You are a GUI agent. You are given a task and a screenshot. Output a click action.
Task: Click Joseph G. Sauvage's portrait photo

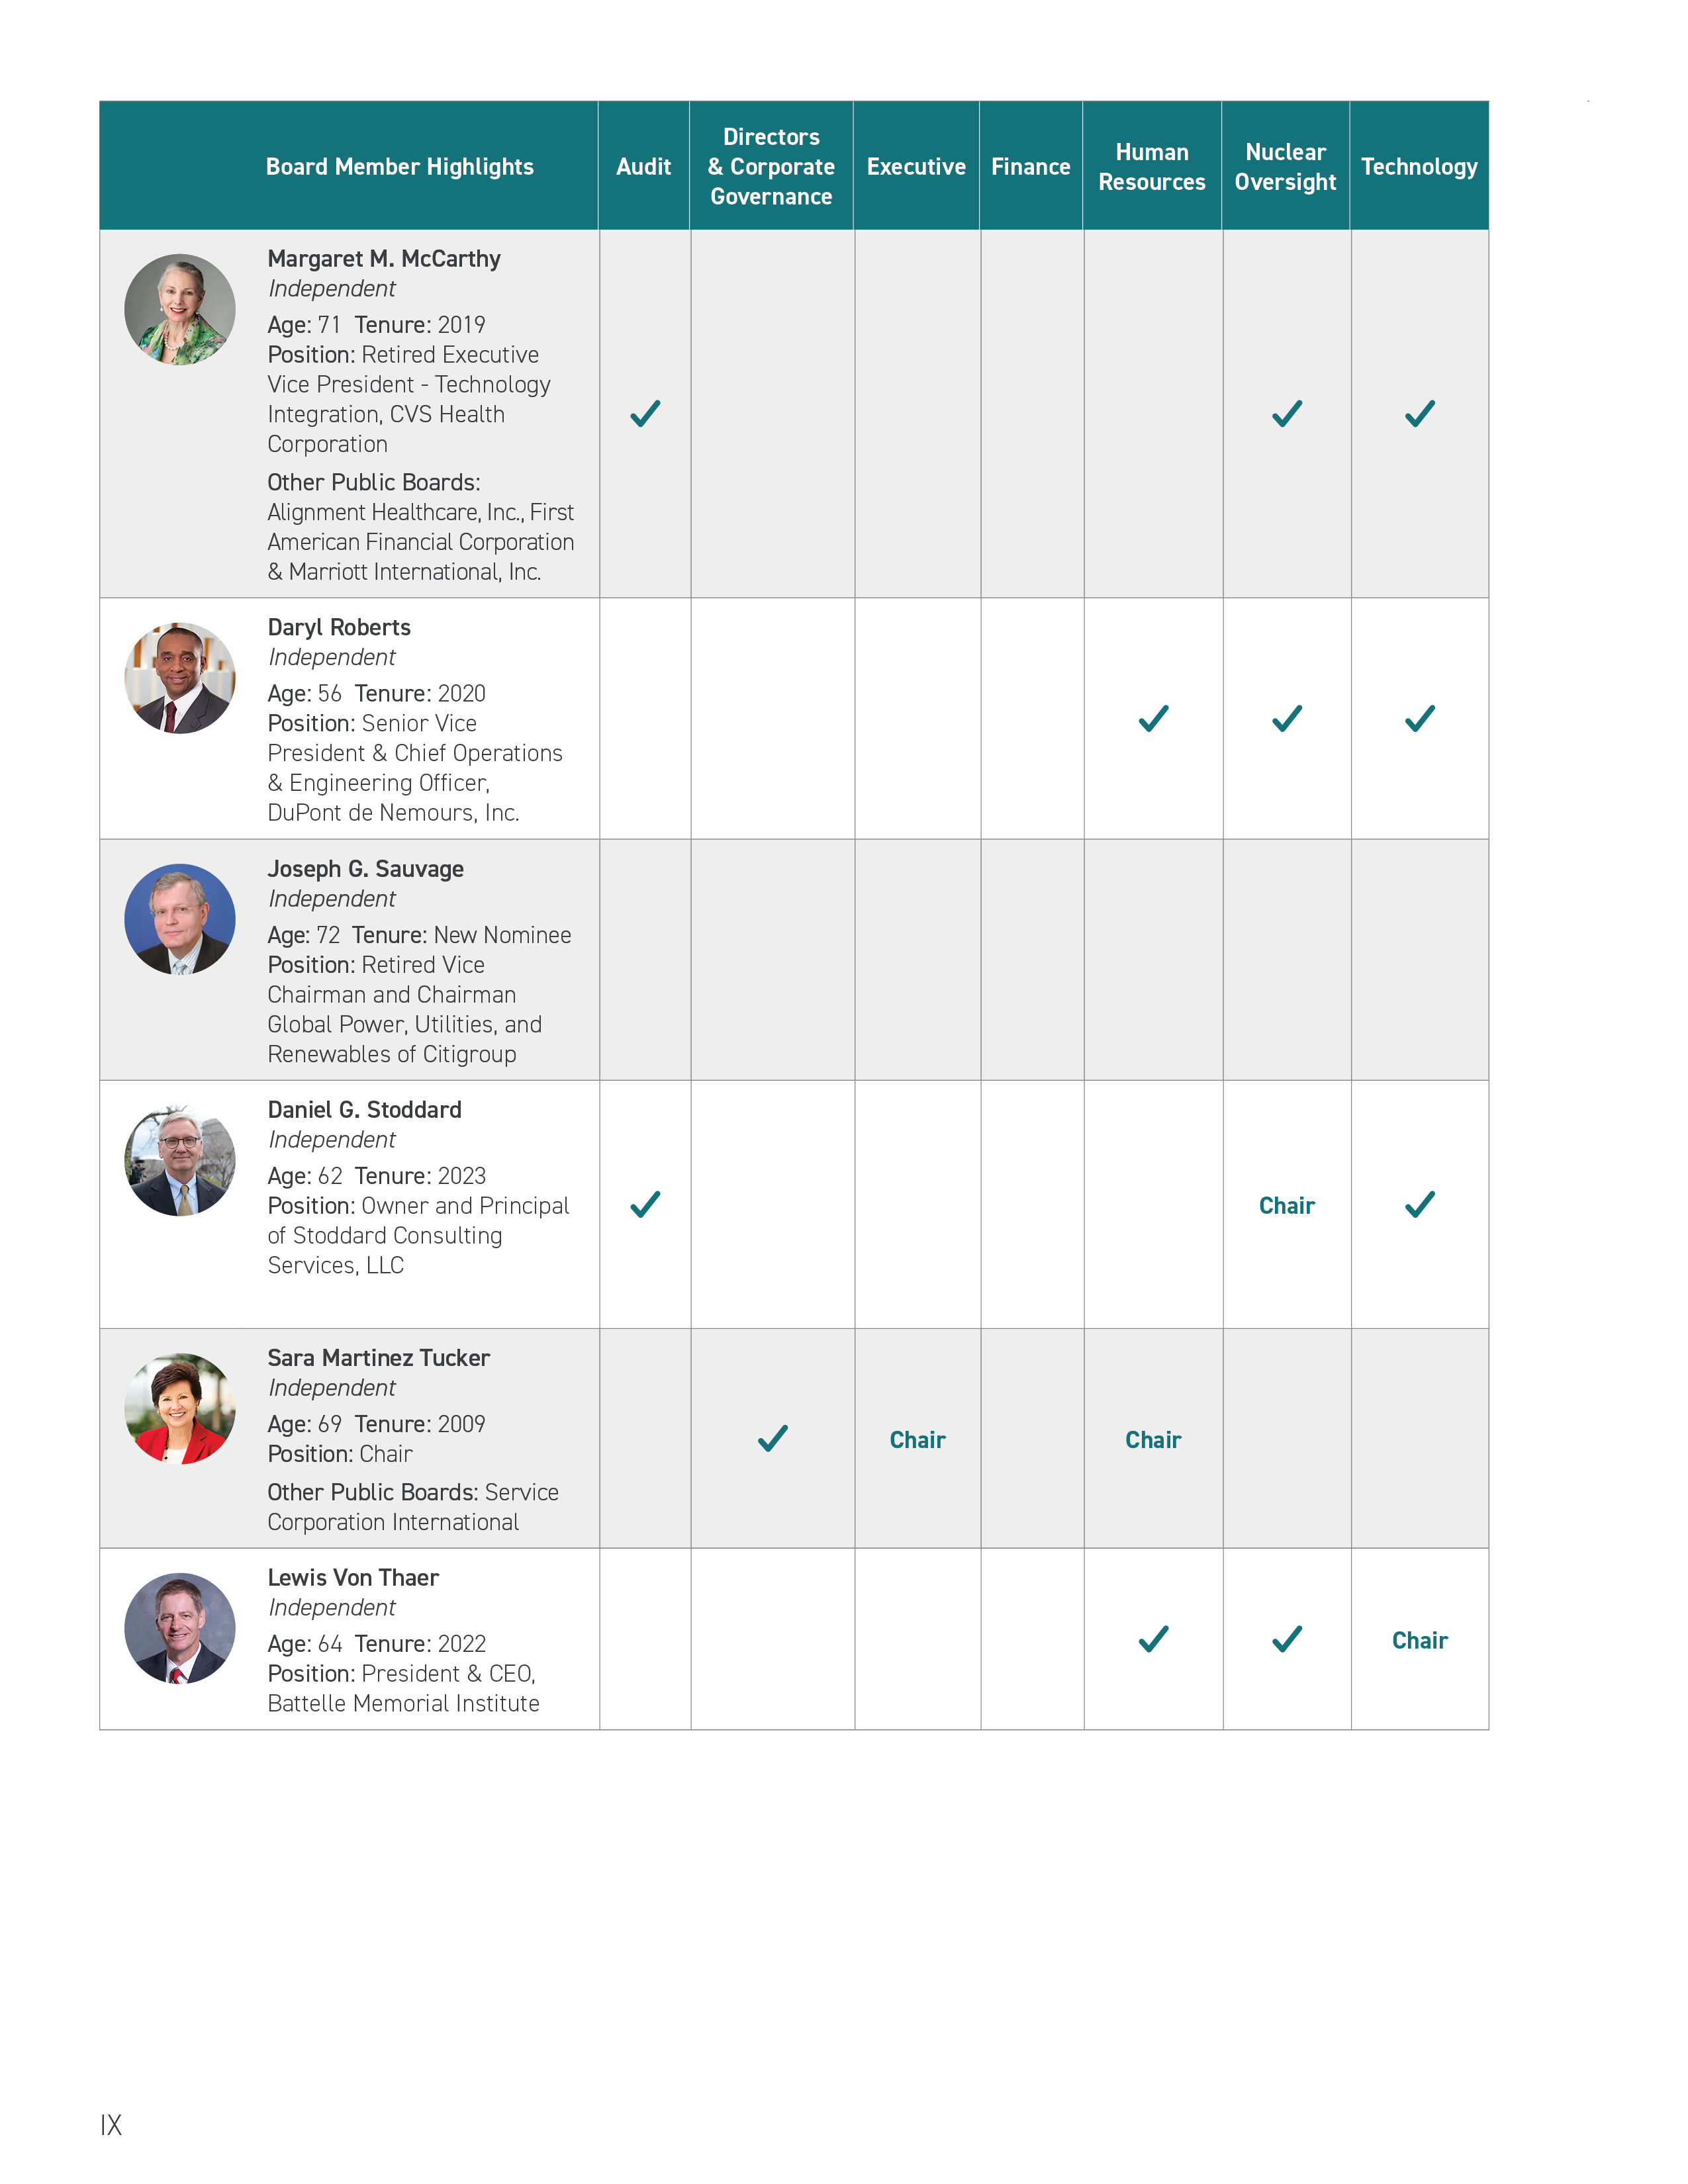[x=180, y=919]
